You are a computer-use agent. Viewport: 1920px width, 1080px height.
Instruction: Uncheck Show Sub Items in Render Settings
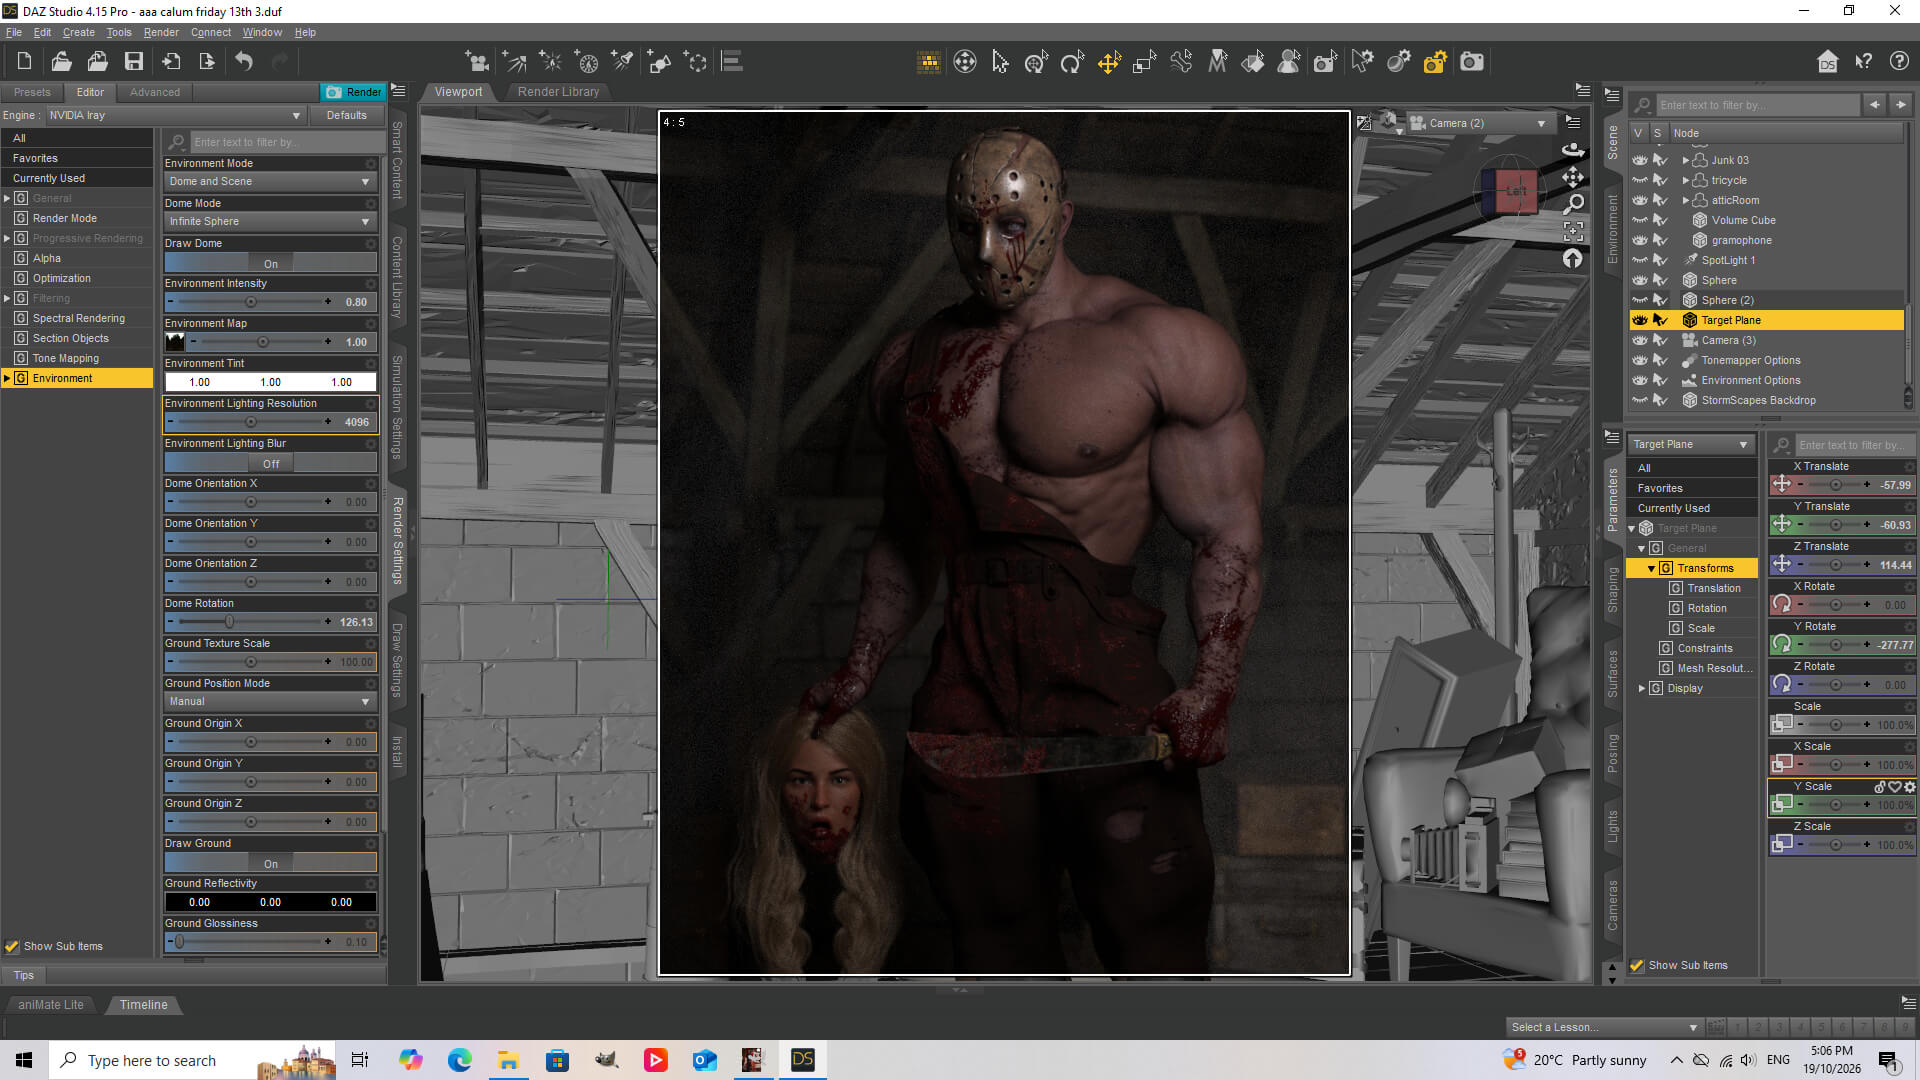coord(12,946)
